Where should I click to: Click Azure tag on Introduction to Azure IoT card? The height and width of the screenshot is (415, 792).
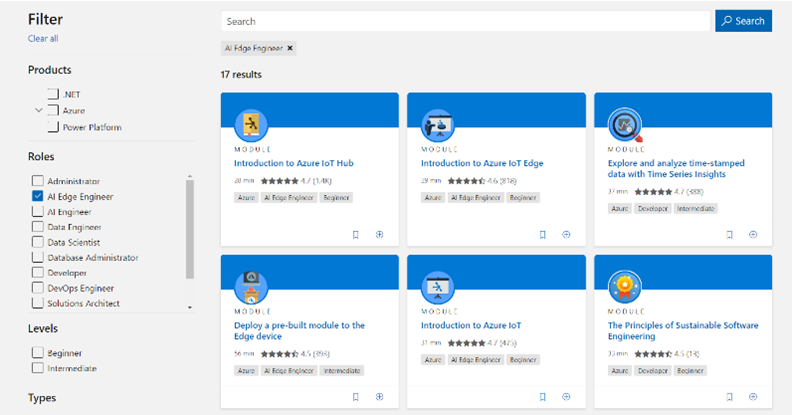point(433,359)
